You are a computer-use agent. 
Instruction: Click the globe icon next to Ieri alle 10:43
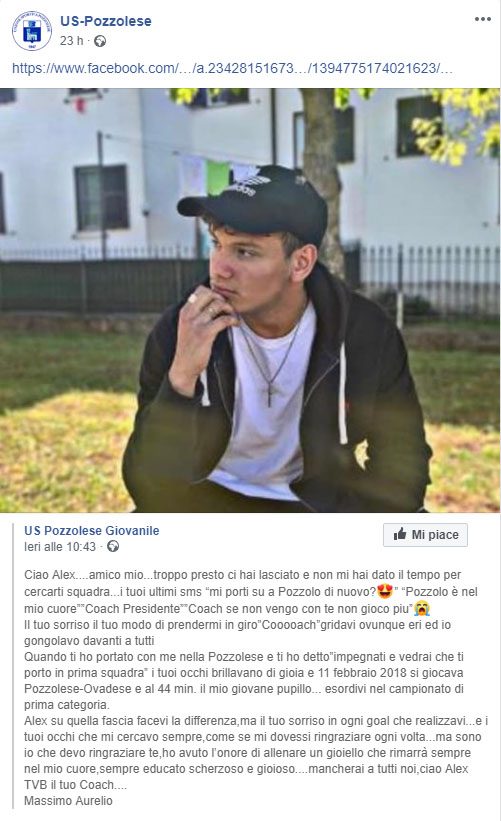(113, 547)
